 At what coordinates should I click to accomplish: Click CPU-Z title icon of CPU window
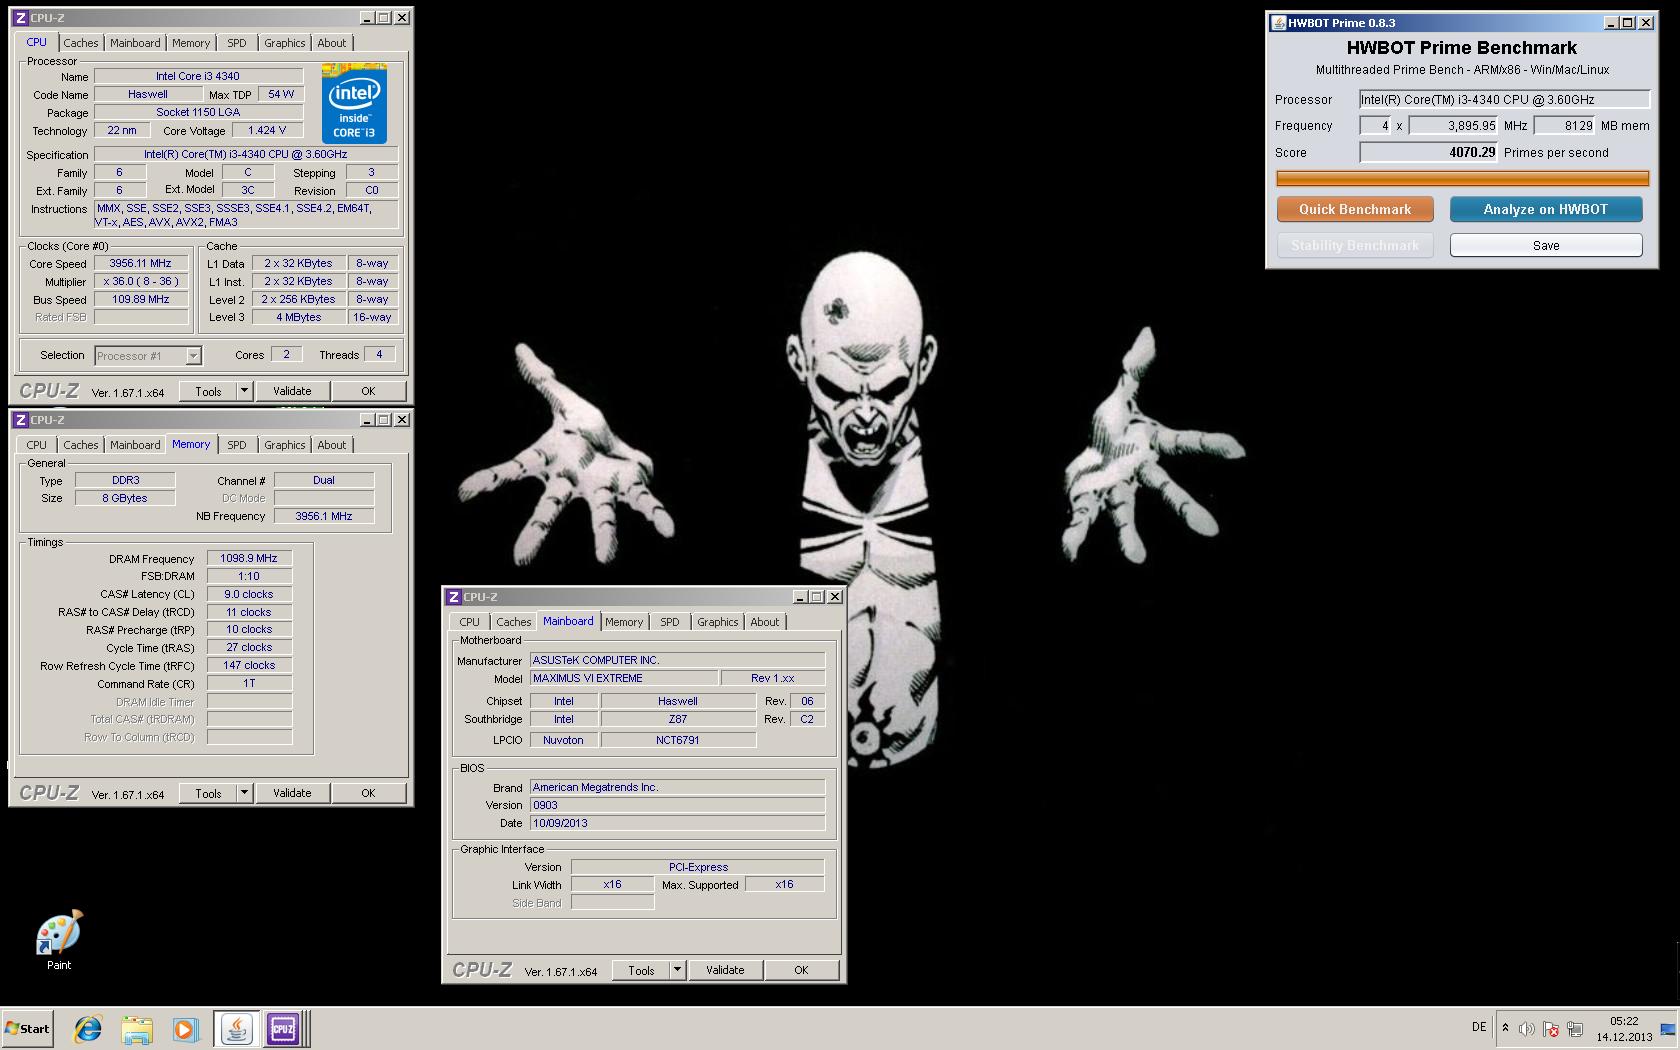[21, 18]
